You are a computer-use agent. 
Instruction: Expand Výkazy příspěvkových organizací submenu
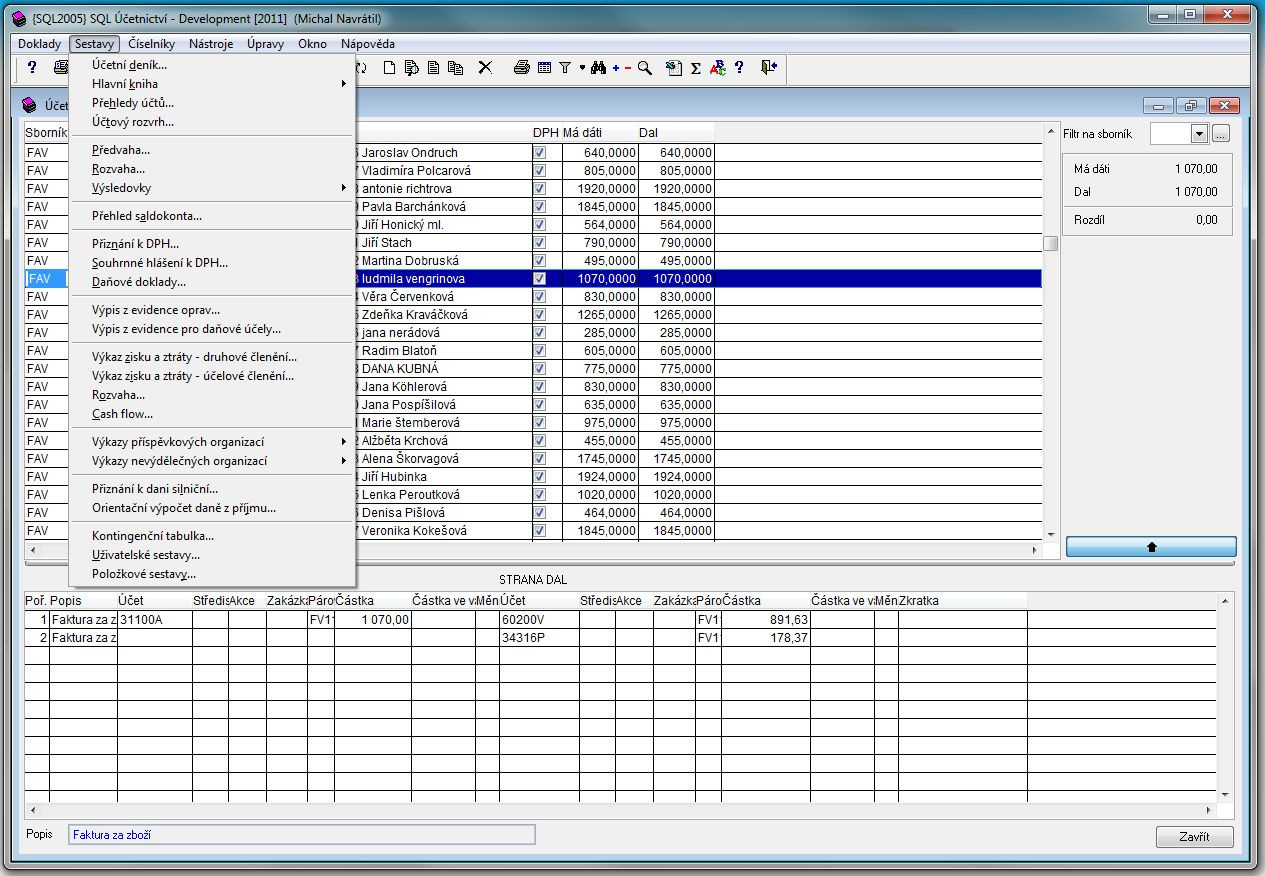[212, 442]
